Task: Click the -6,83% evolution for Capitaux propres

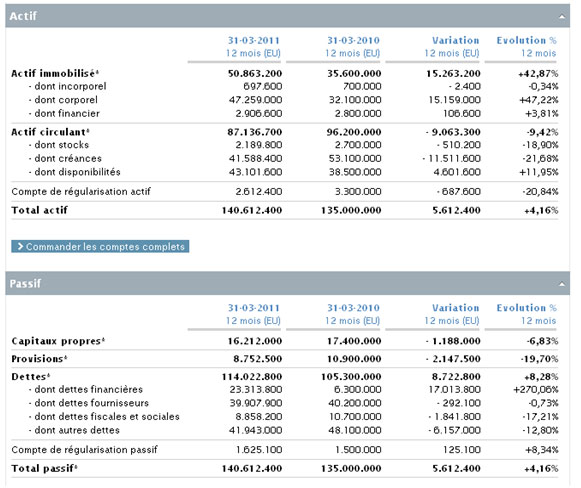Action: (542, 341)
